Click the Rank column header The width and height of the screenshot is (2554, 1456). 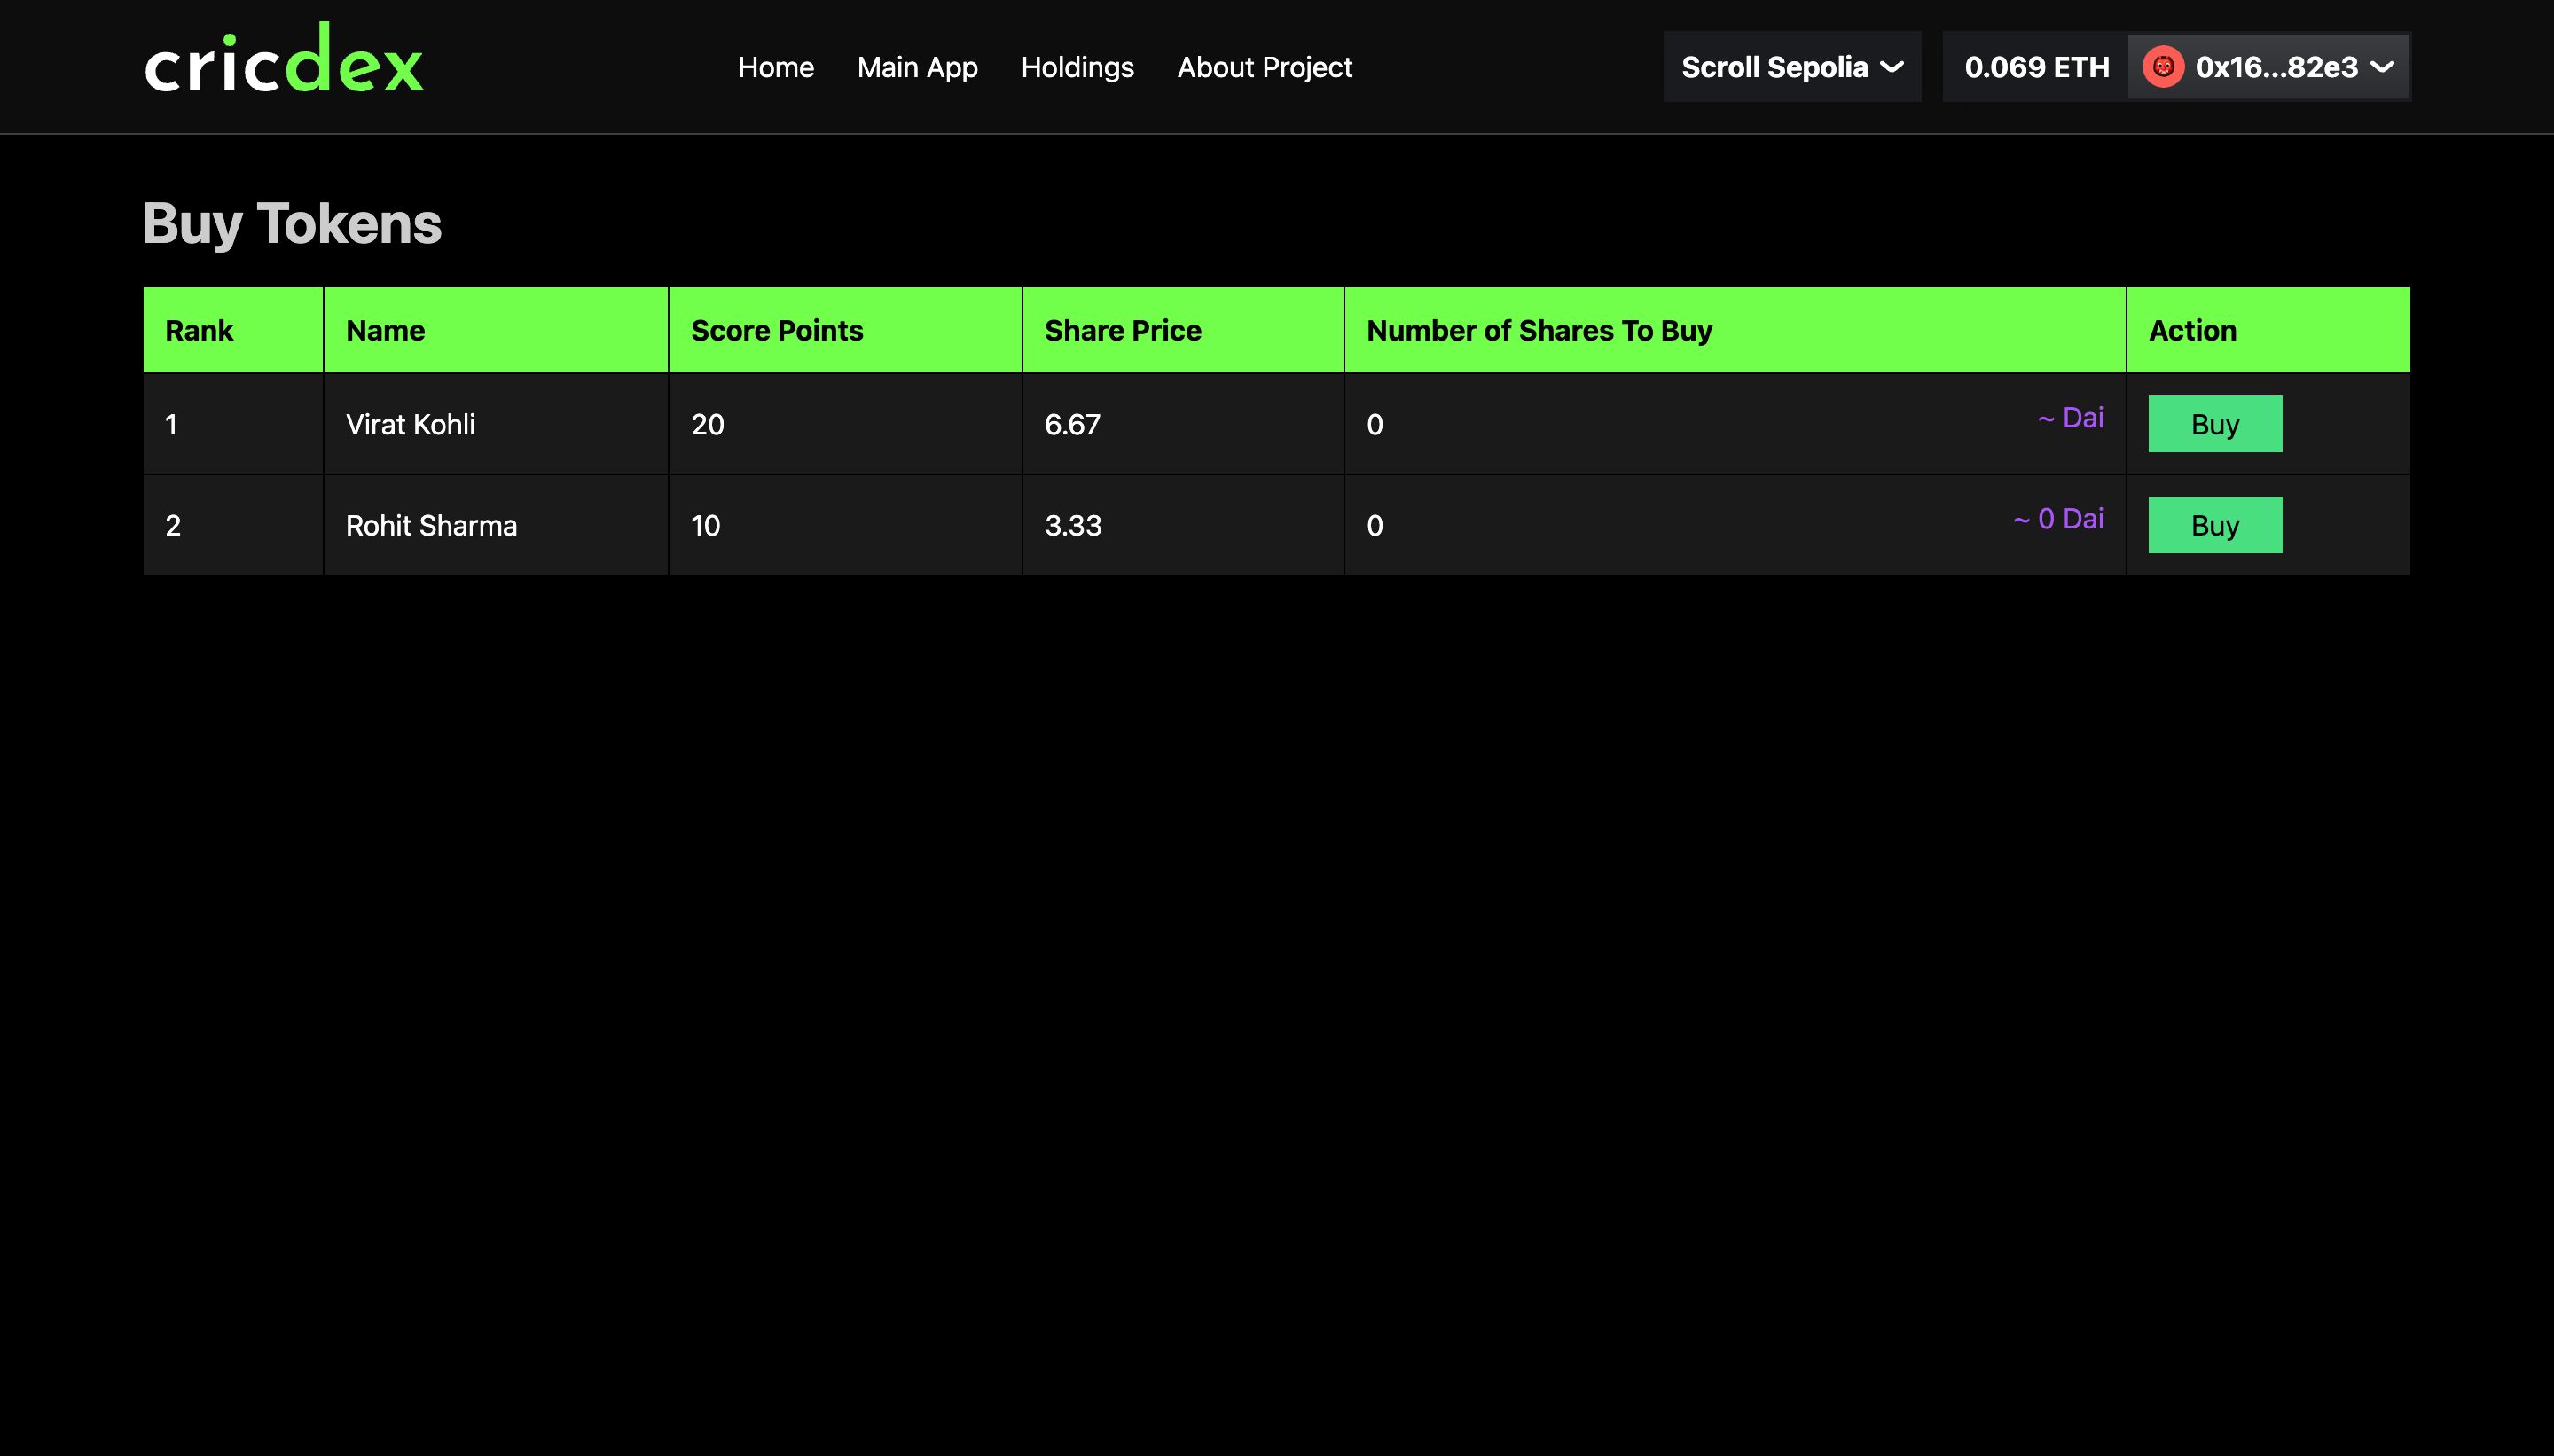click(x=233, y=330)
